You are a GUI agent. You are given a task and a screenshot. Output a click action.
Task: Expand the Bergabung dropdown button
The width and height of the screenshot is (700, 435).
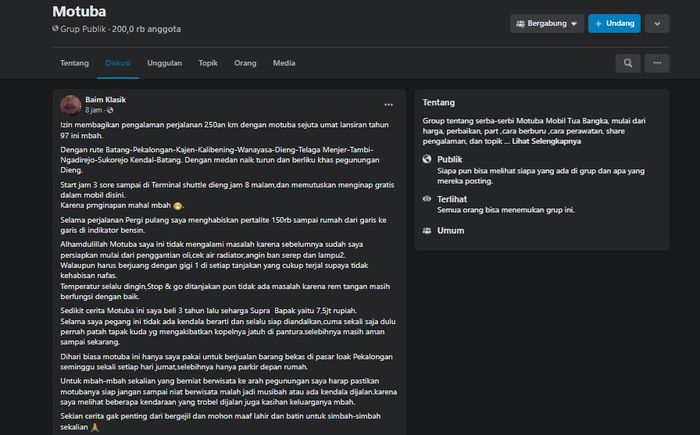pos(547,23)
